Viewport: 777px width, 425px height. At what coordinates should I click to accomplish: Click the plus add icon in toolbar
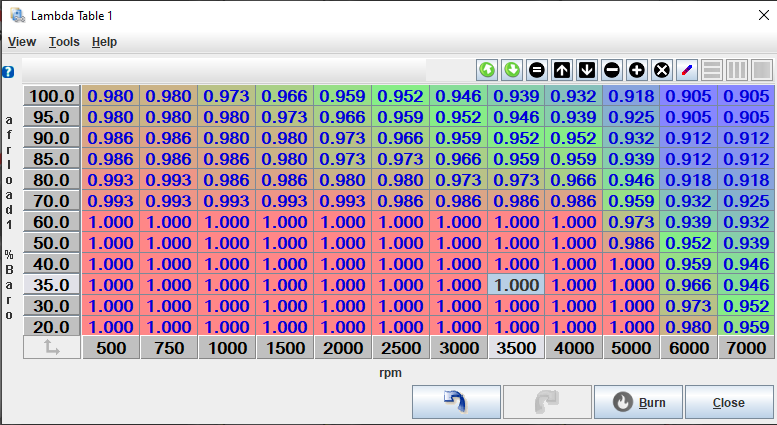pos(636,70)
